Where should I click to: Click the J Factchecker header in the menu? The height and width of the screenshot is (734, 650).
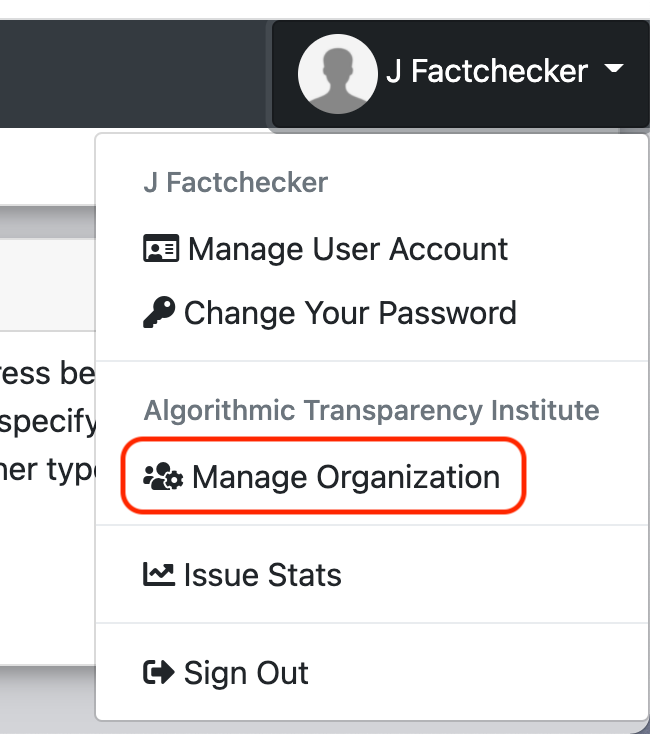coord(235,183)
